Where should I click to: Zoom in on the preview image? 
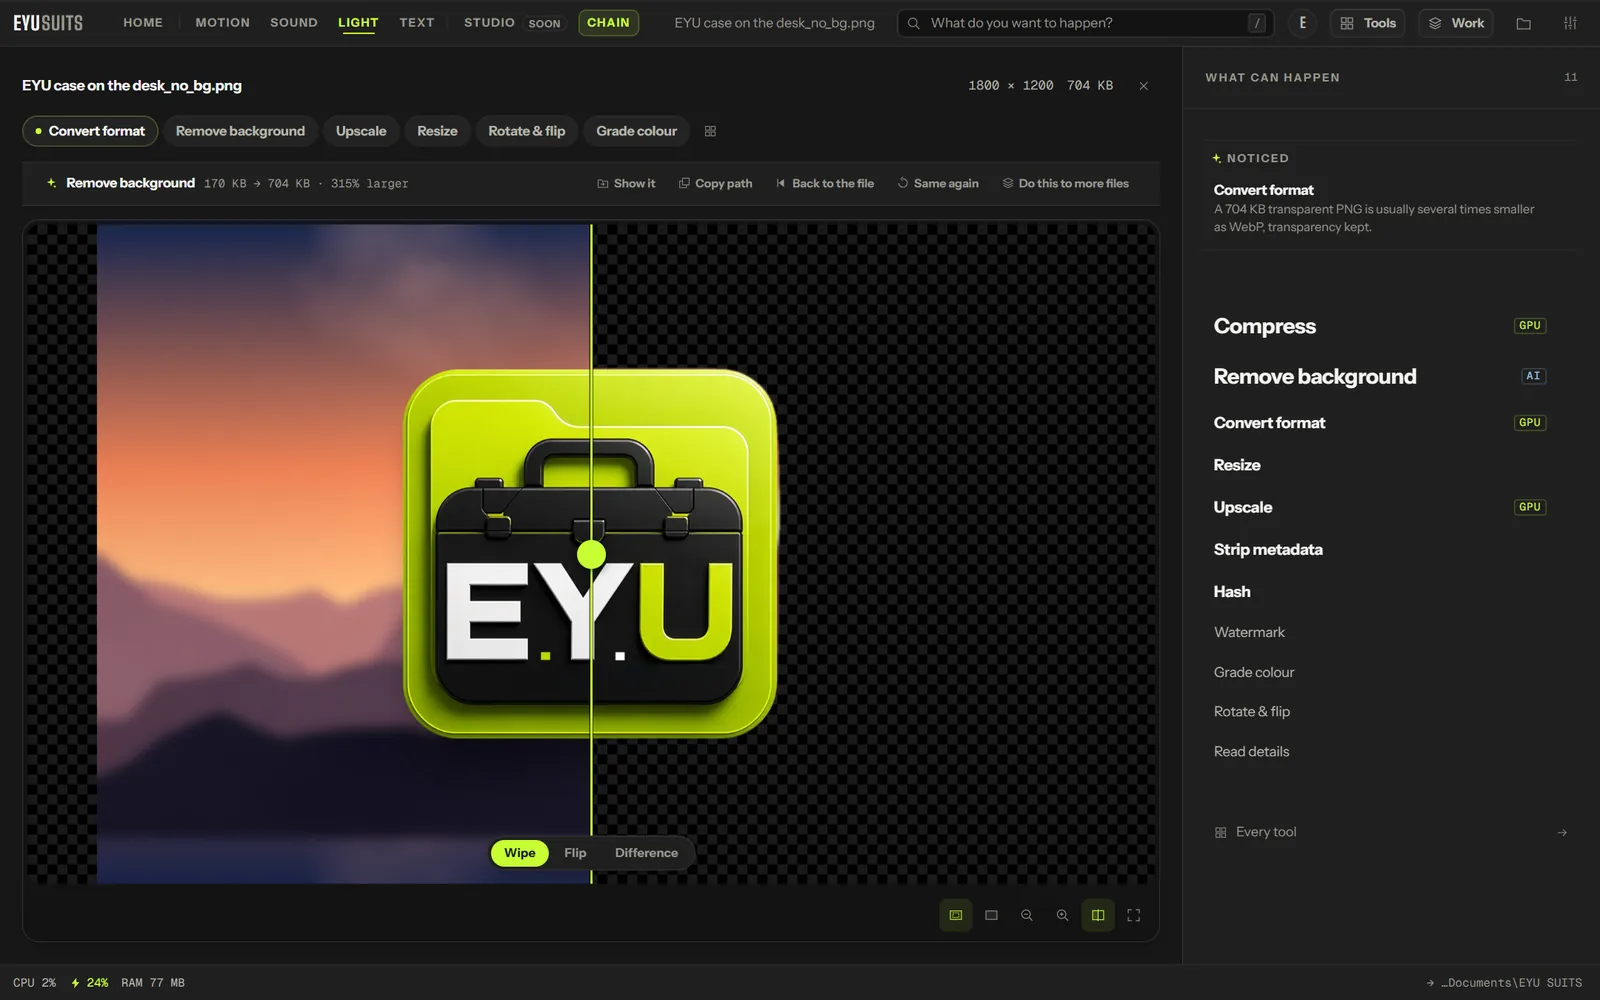[1062, 915]
